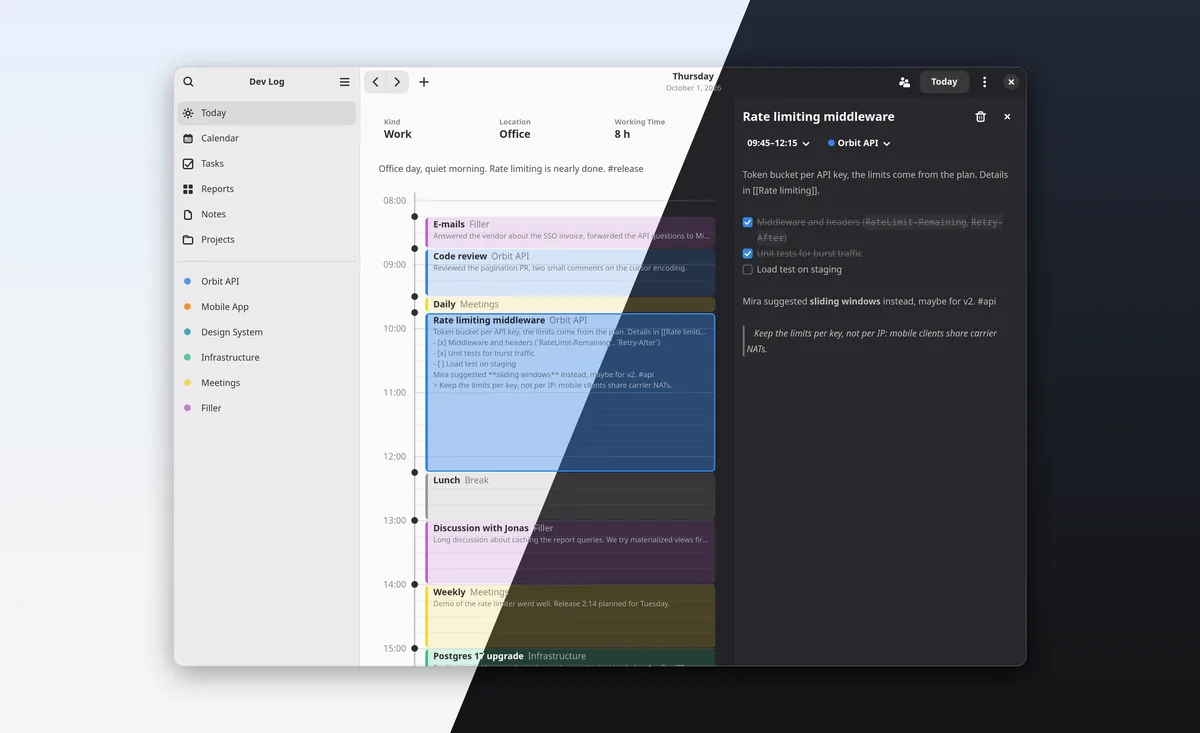Click the sliding windows suggestion line
Image resolution: width=1200 pixels, height=733 pixels.
coord(869,301)
